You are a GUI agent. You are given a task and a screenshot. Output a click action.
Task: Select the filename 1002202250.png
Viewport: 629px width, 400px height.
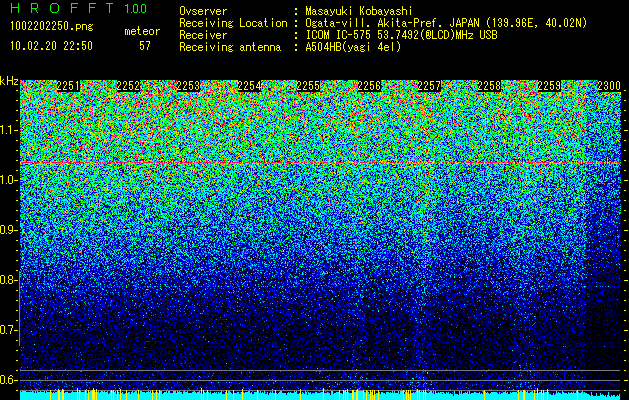click(x=52, y=26)
